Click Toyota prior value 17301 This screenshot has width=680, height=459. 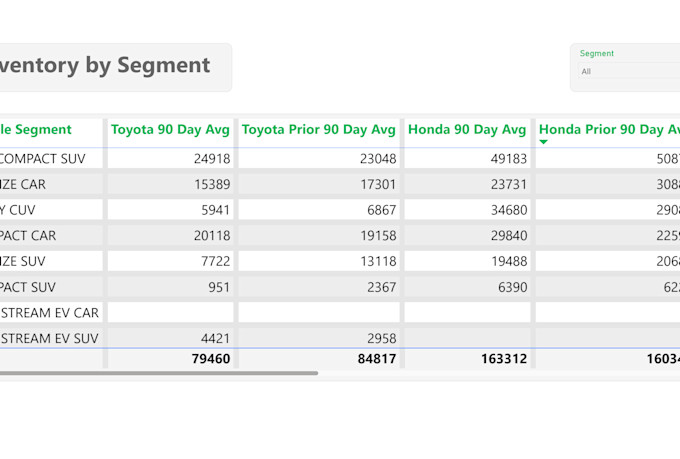click(x=378, y=184)
